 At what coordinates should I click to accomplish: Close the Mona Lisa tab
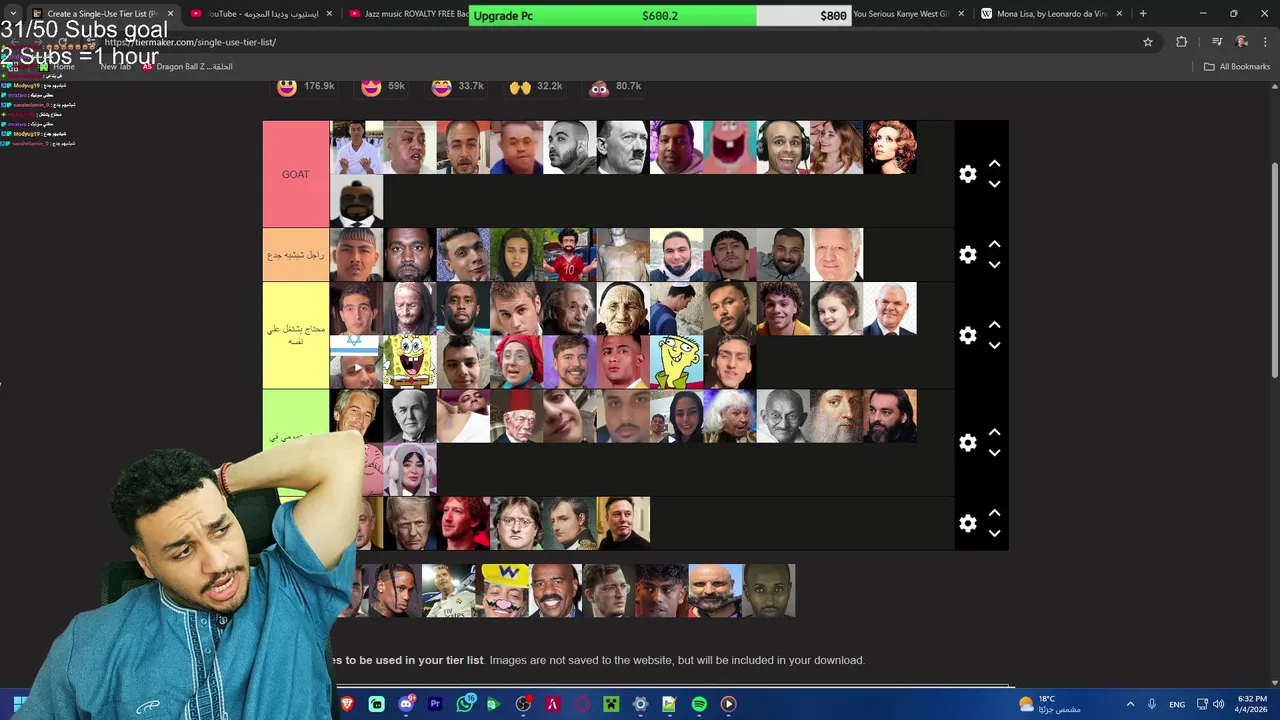click(x=1119, y=14)
